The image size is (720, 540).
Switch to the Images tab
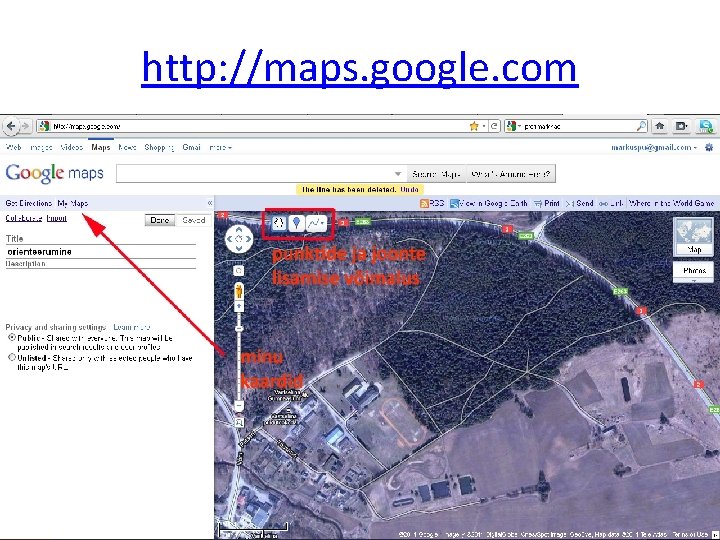(x=41, y=147)
